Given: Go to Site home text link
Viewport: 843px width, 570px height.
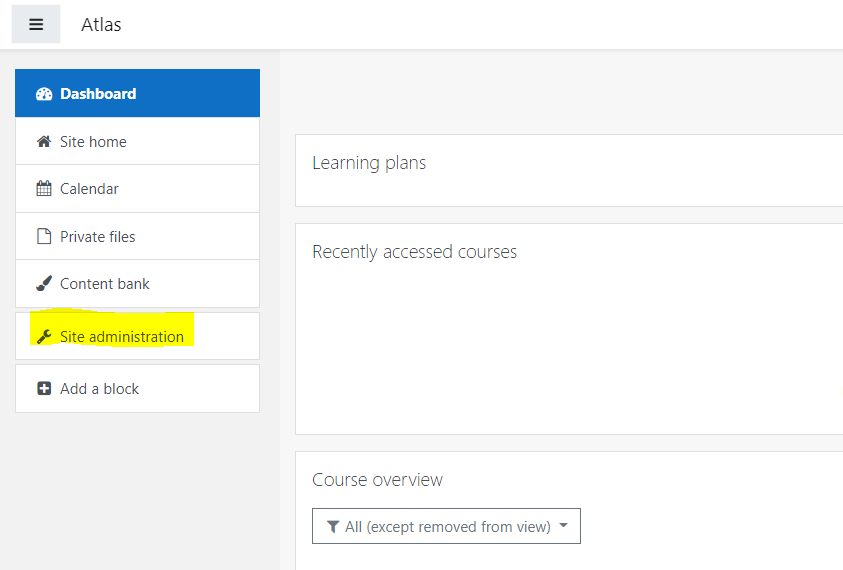Looking at the screenshot, I should pos(93,142).
